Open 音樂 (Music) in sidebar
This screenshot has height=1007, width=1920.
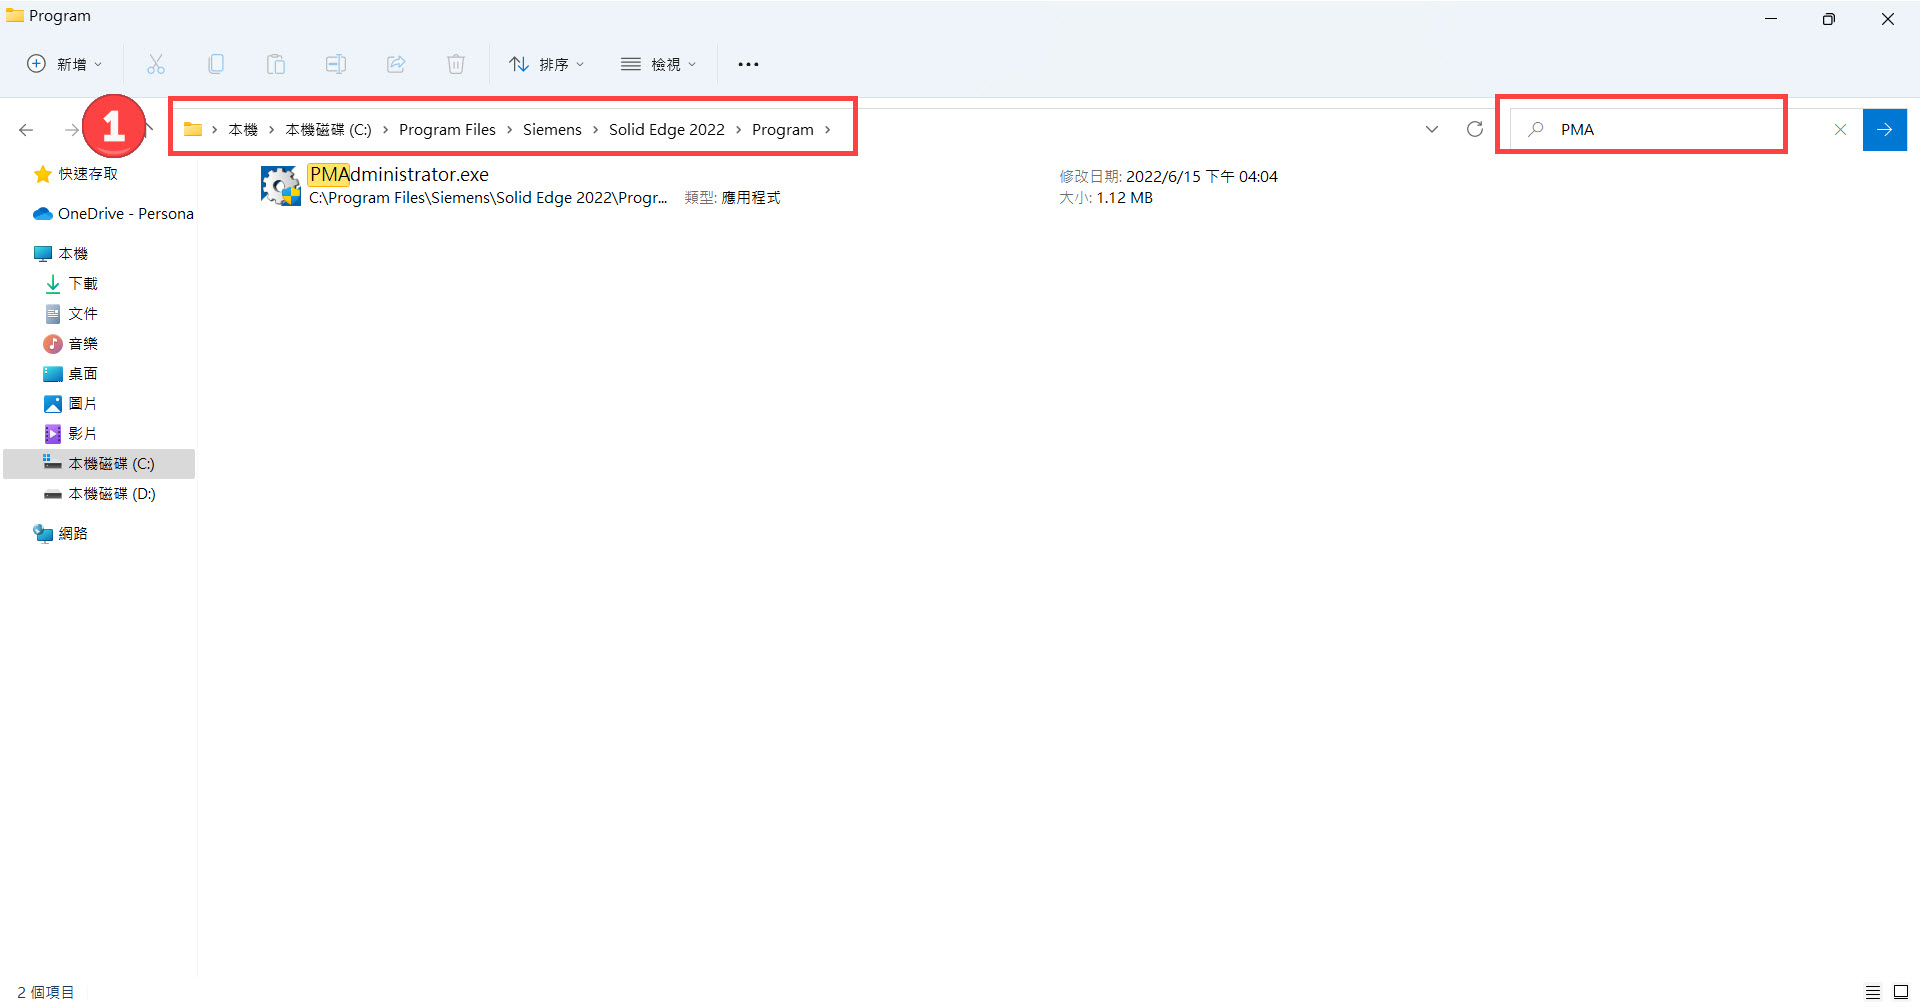coord(83,344)
